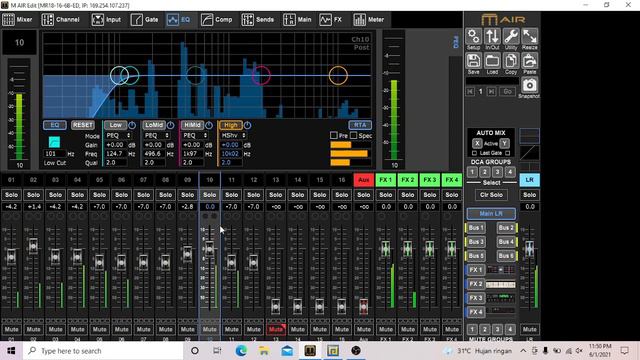Take a Snapshot with camera icon
The width and height of the screenshot is (640, 360).
(x=529, y=85)
